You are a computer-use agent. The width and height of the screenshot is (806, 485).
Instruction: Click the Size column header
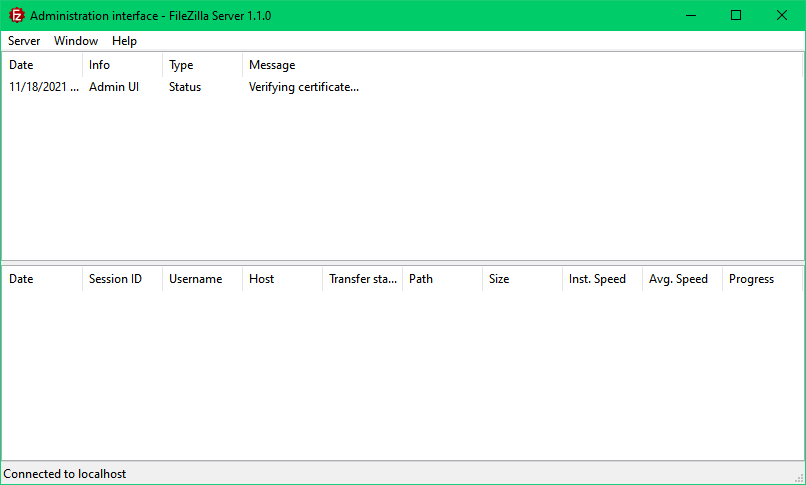(x=521, y=279)
